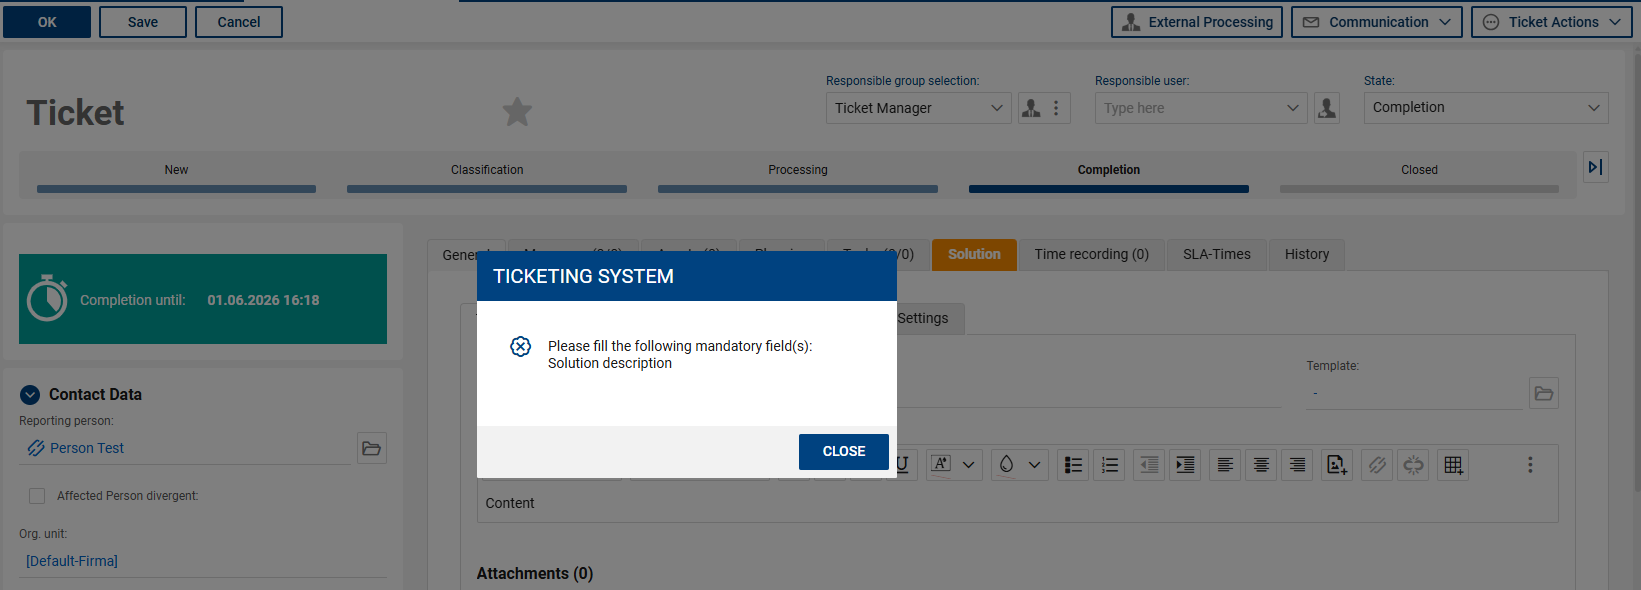Collapse the Contact Data section

click(30, 395)
